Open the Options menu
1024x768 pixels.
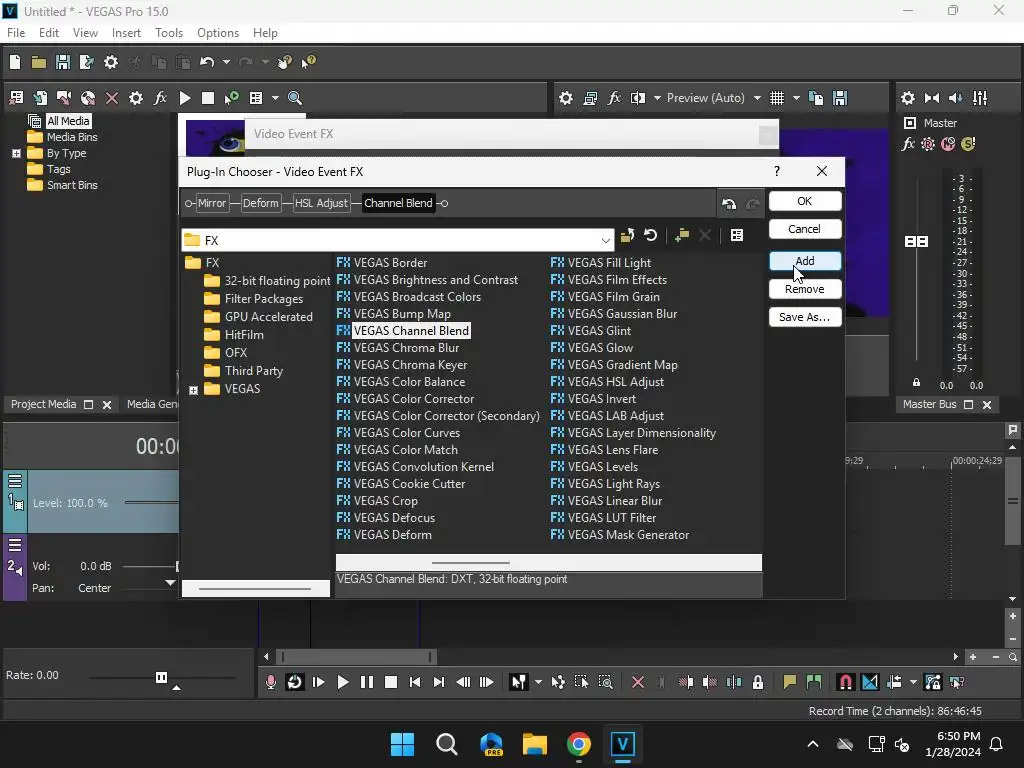pos(217,33)
